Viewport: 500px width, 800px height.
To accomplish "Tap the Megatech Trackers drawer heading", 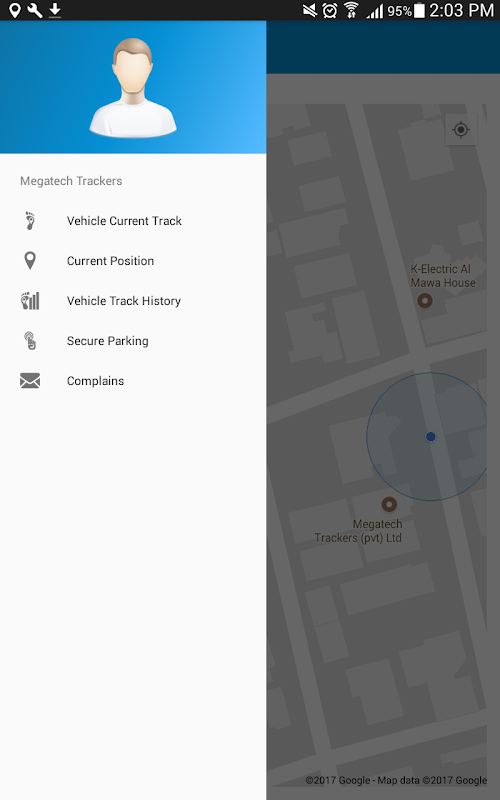I will tap(71, 181).
